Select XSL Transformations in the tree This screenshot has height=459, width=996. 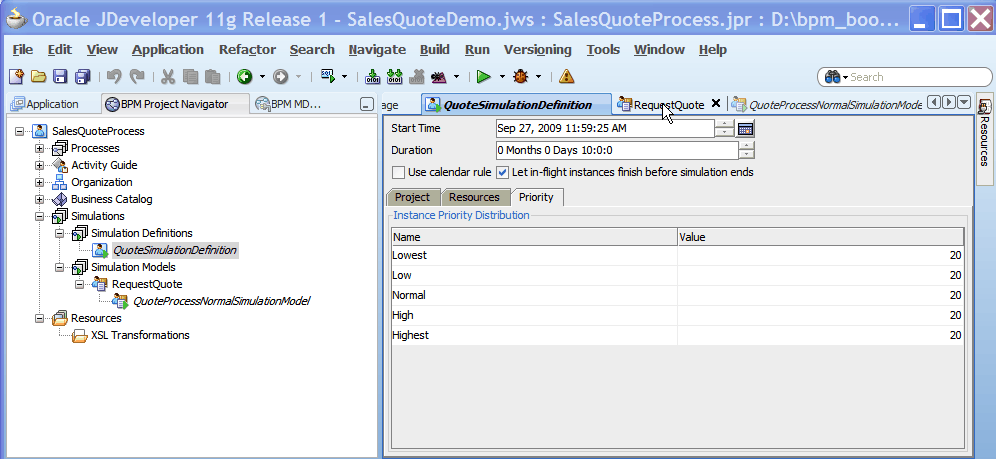pos(140,335)
